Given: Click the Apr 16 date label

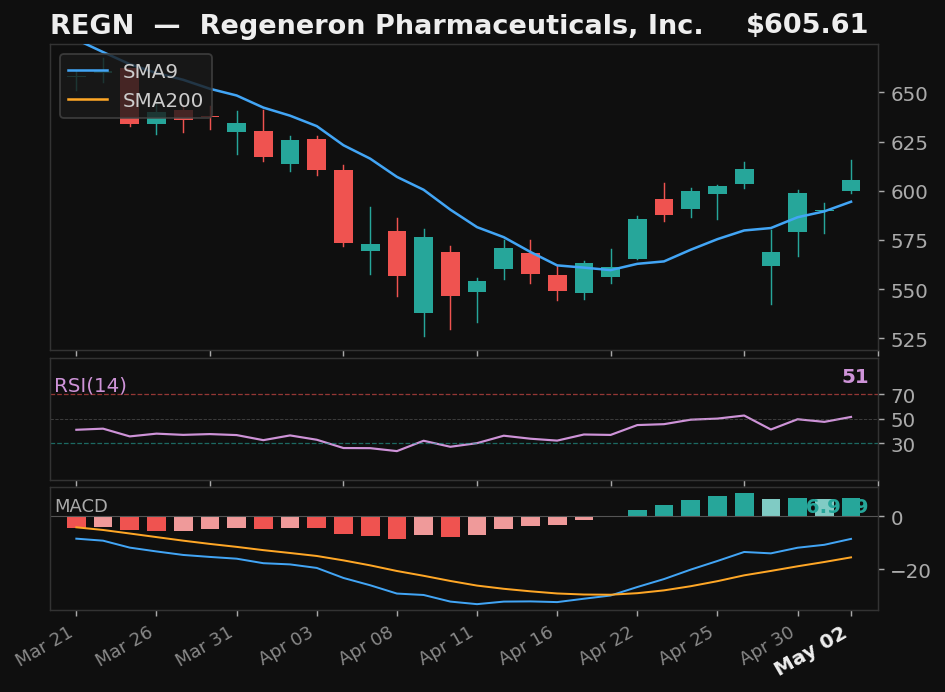Looking at the screenshot, I should click(x=526, y=646).
